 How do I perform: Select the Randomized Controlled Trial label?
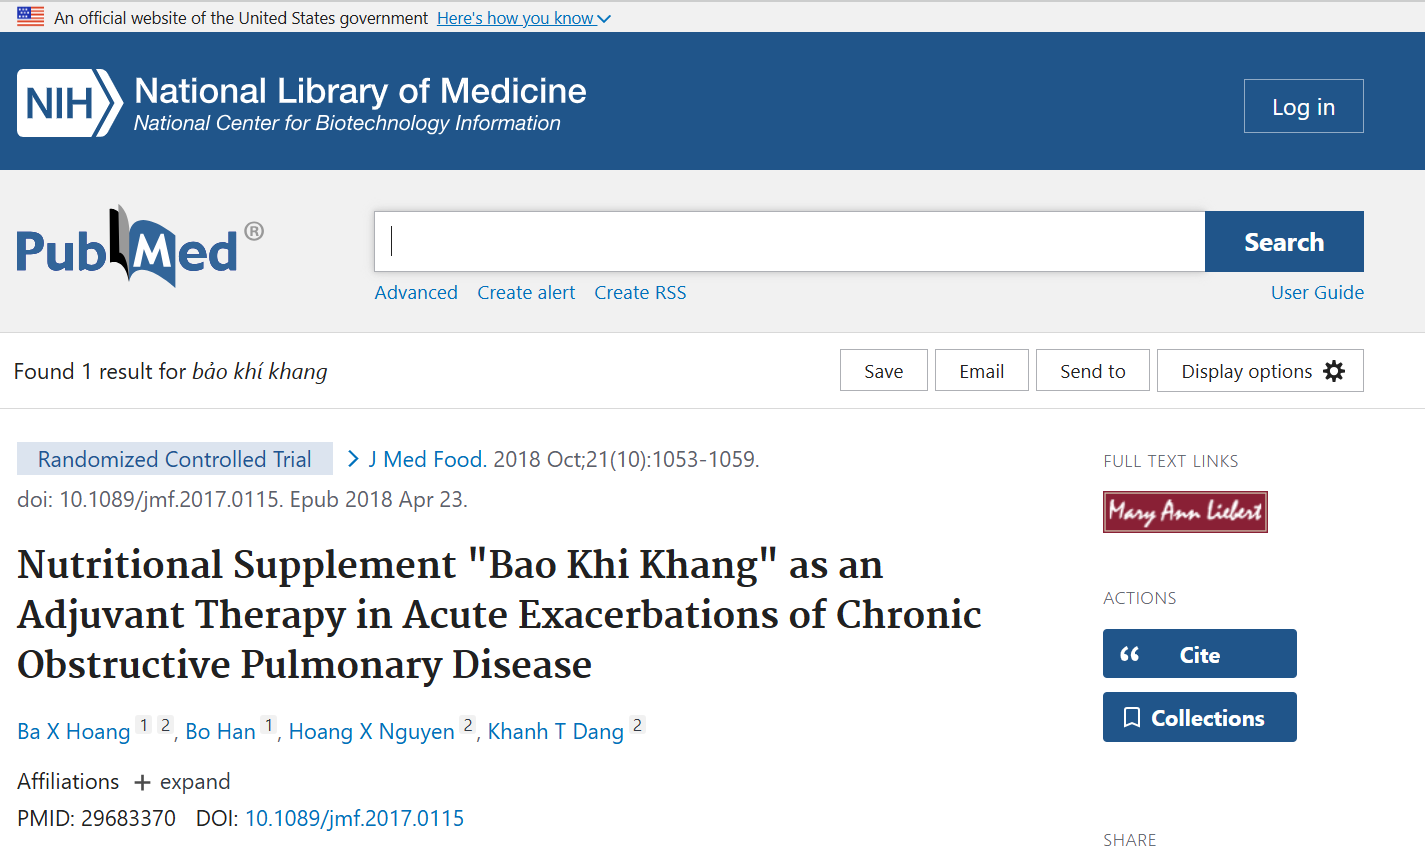[174, 459]
